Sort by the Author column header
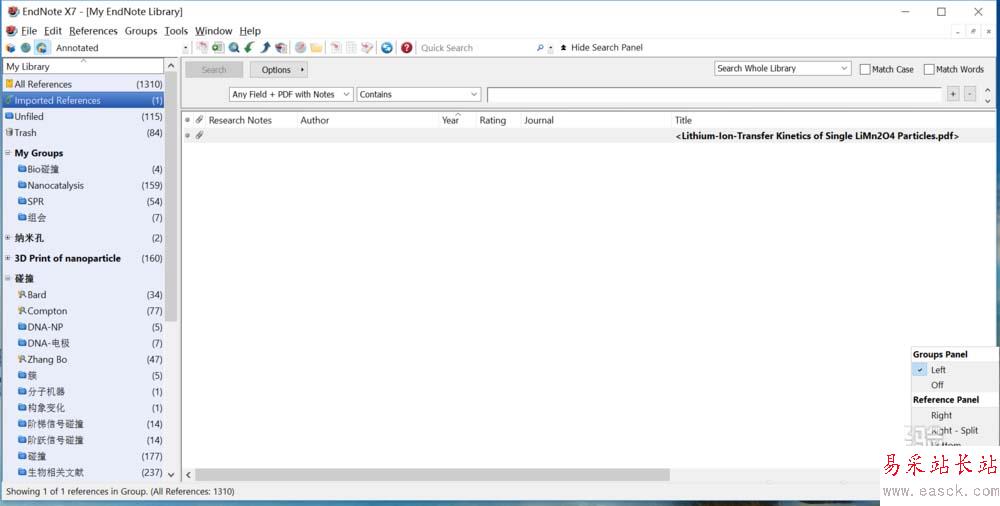 [315, 120]
